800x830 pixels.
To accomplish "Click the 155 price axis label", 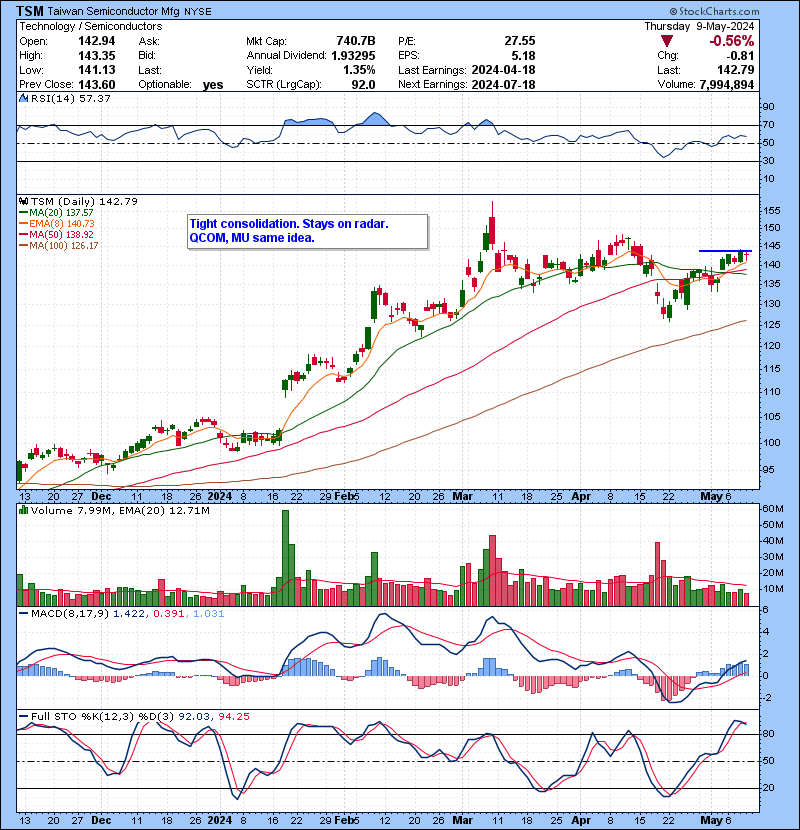I will point(772,211).
